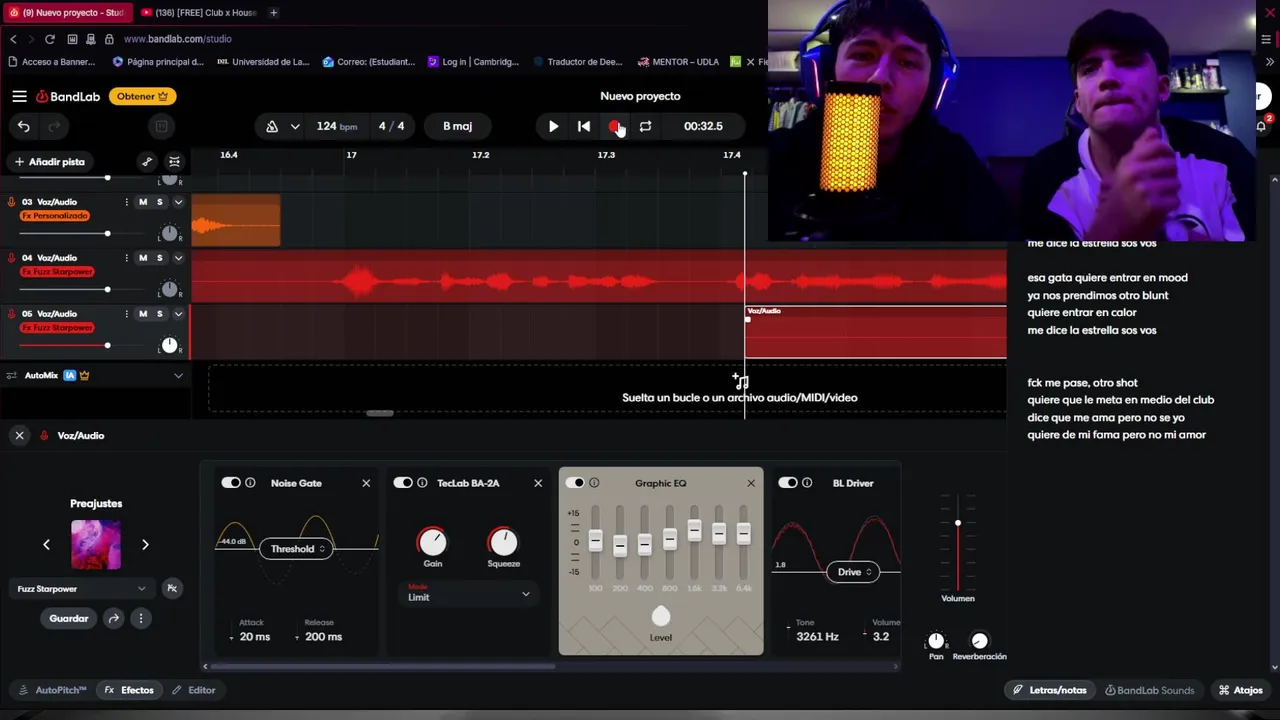Viewport: 1280px width, 720px height.
Task: Switch to the Efectos tab
Action: 129,690
